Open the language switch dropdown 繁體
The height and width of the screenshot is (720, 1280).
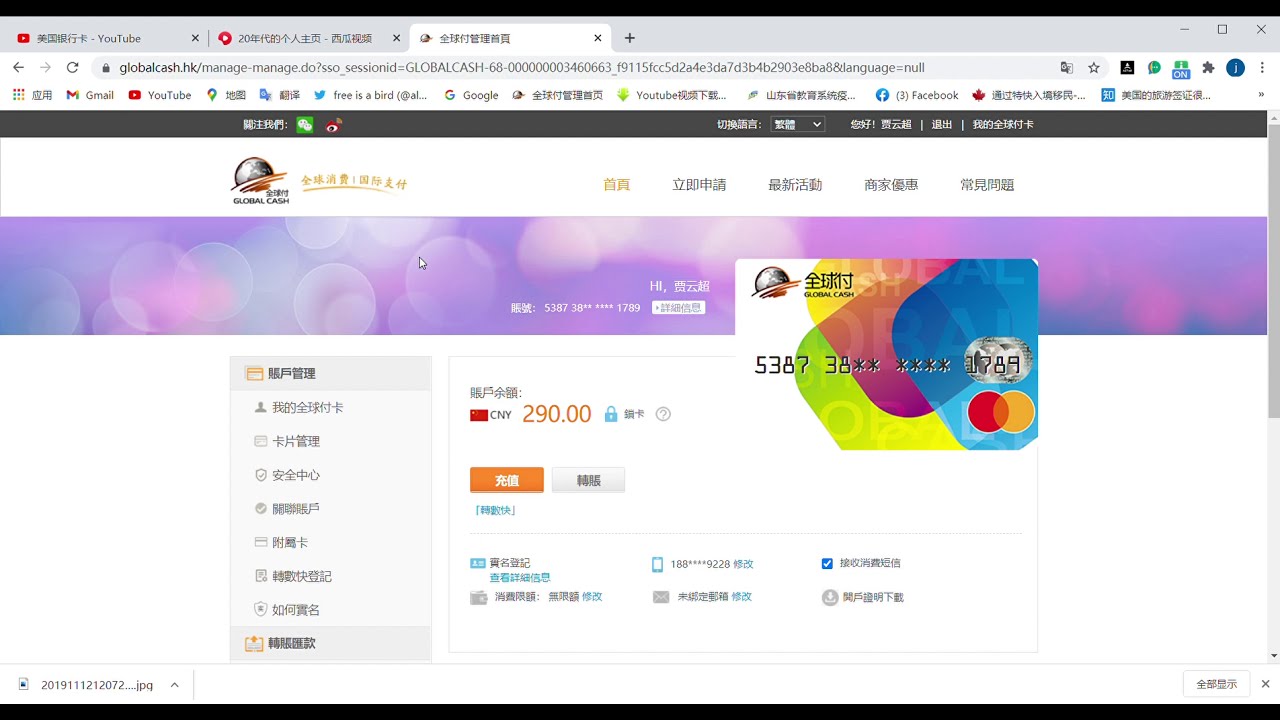pyautogui.click(x=797, y=124)
